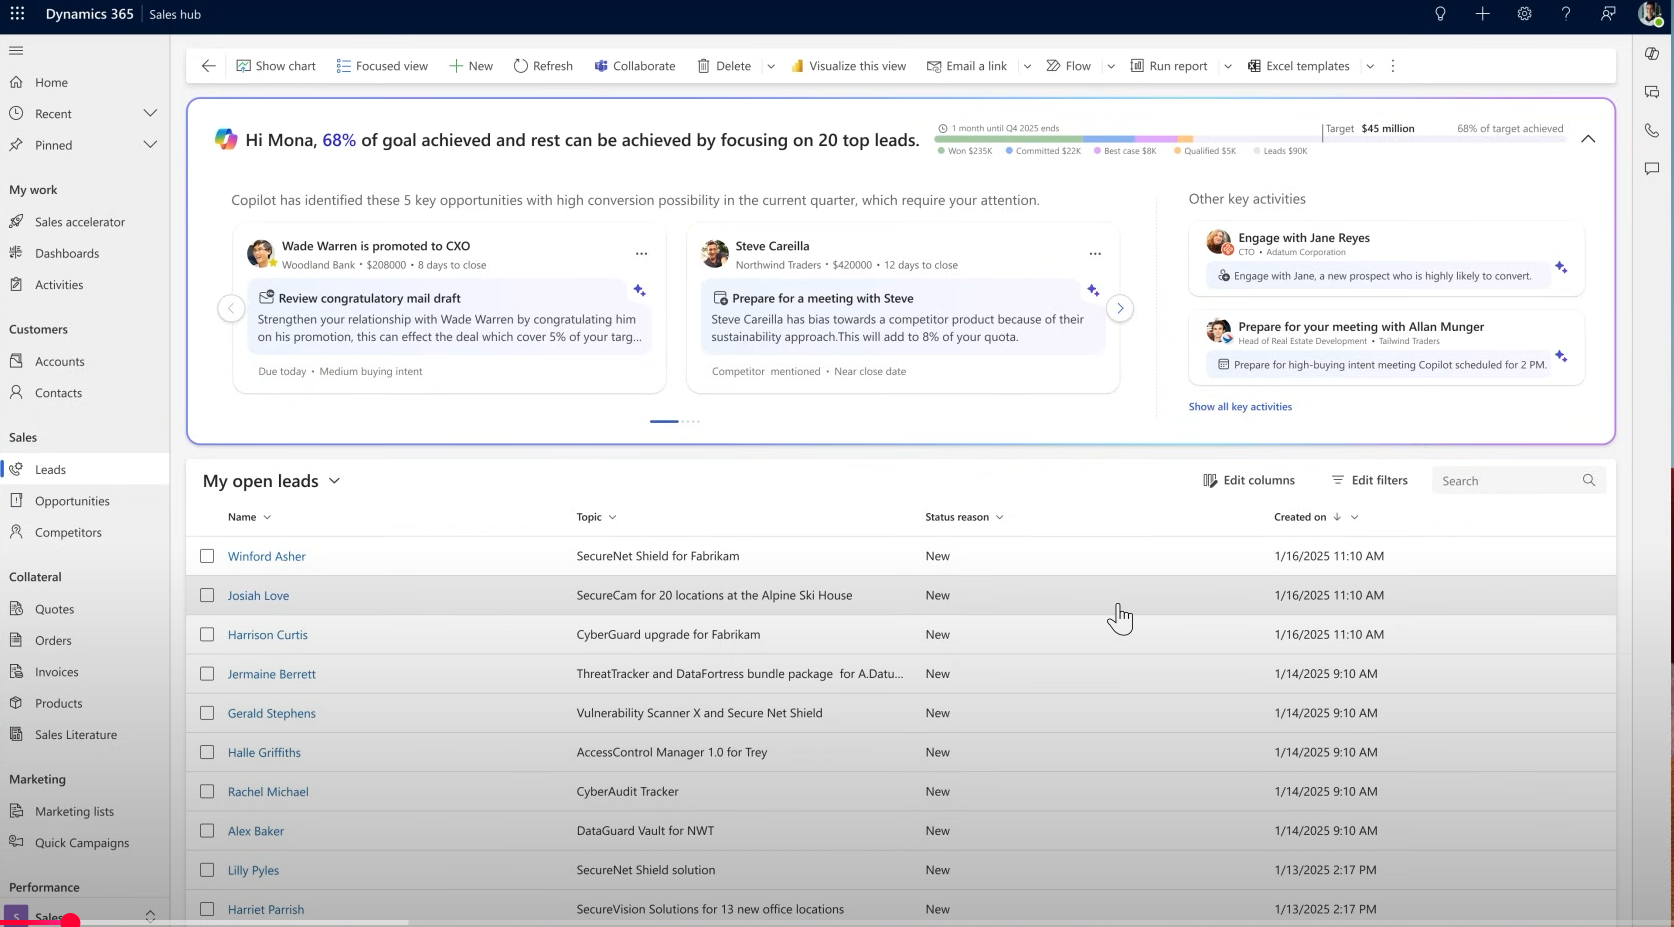The image size is (1674, 927).
Task: Open the chat icon in the right rail
Action: [1652, 169]
